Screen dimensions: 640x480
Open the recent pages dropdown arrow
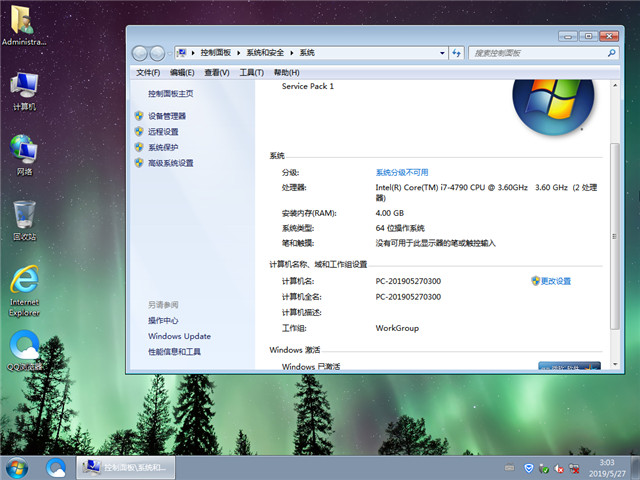[169, 53]
